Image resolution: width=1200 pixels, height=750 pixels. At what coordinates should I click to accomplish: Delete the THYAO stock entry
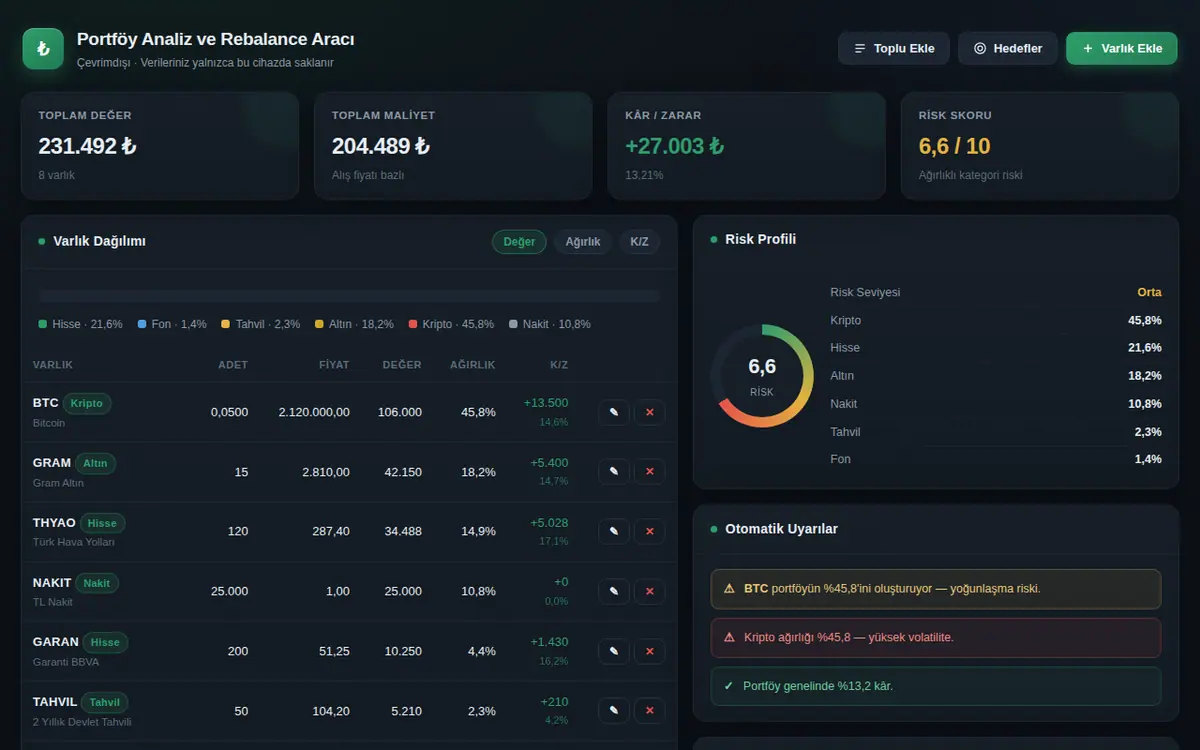649,532
